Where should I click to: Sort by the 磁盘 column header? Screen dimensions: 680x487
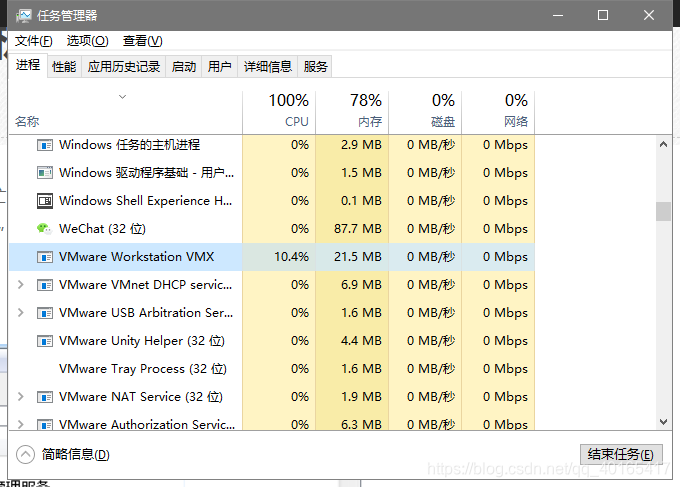pos(425,112)
